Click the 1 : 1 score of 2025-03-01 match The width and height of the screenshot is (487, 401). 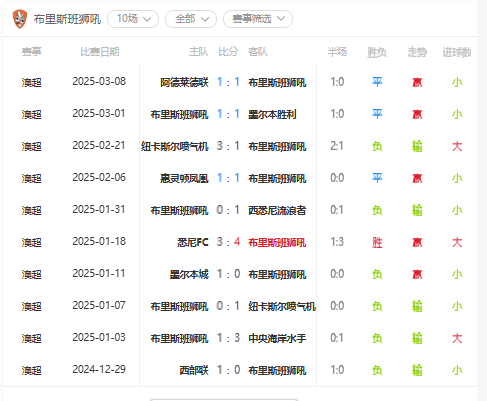click(x=228, y=114)
